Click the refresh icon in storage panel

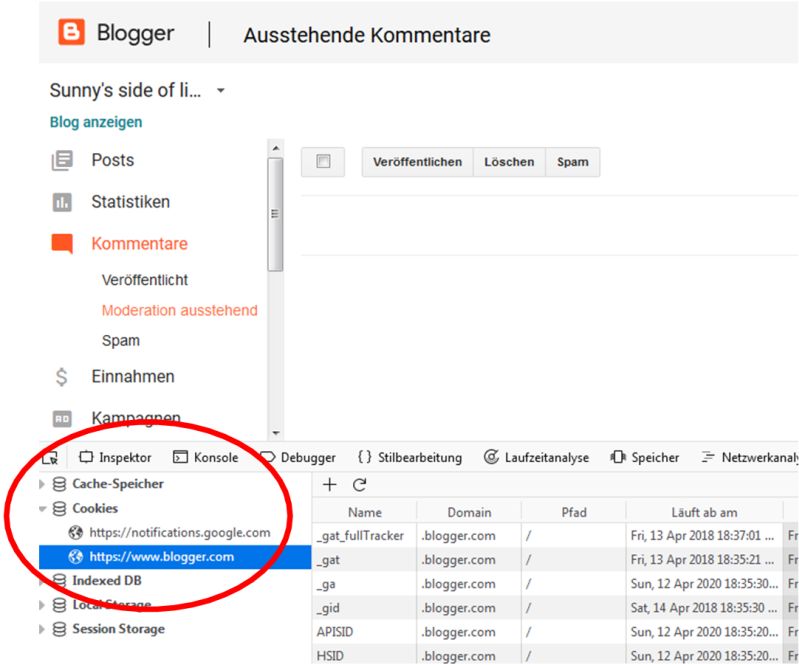360,485
